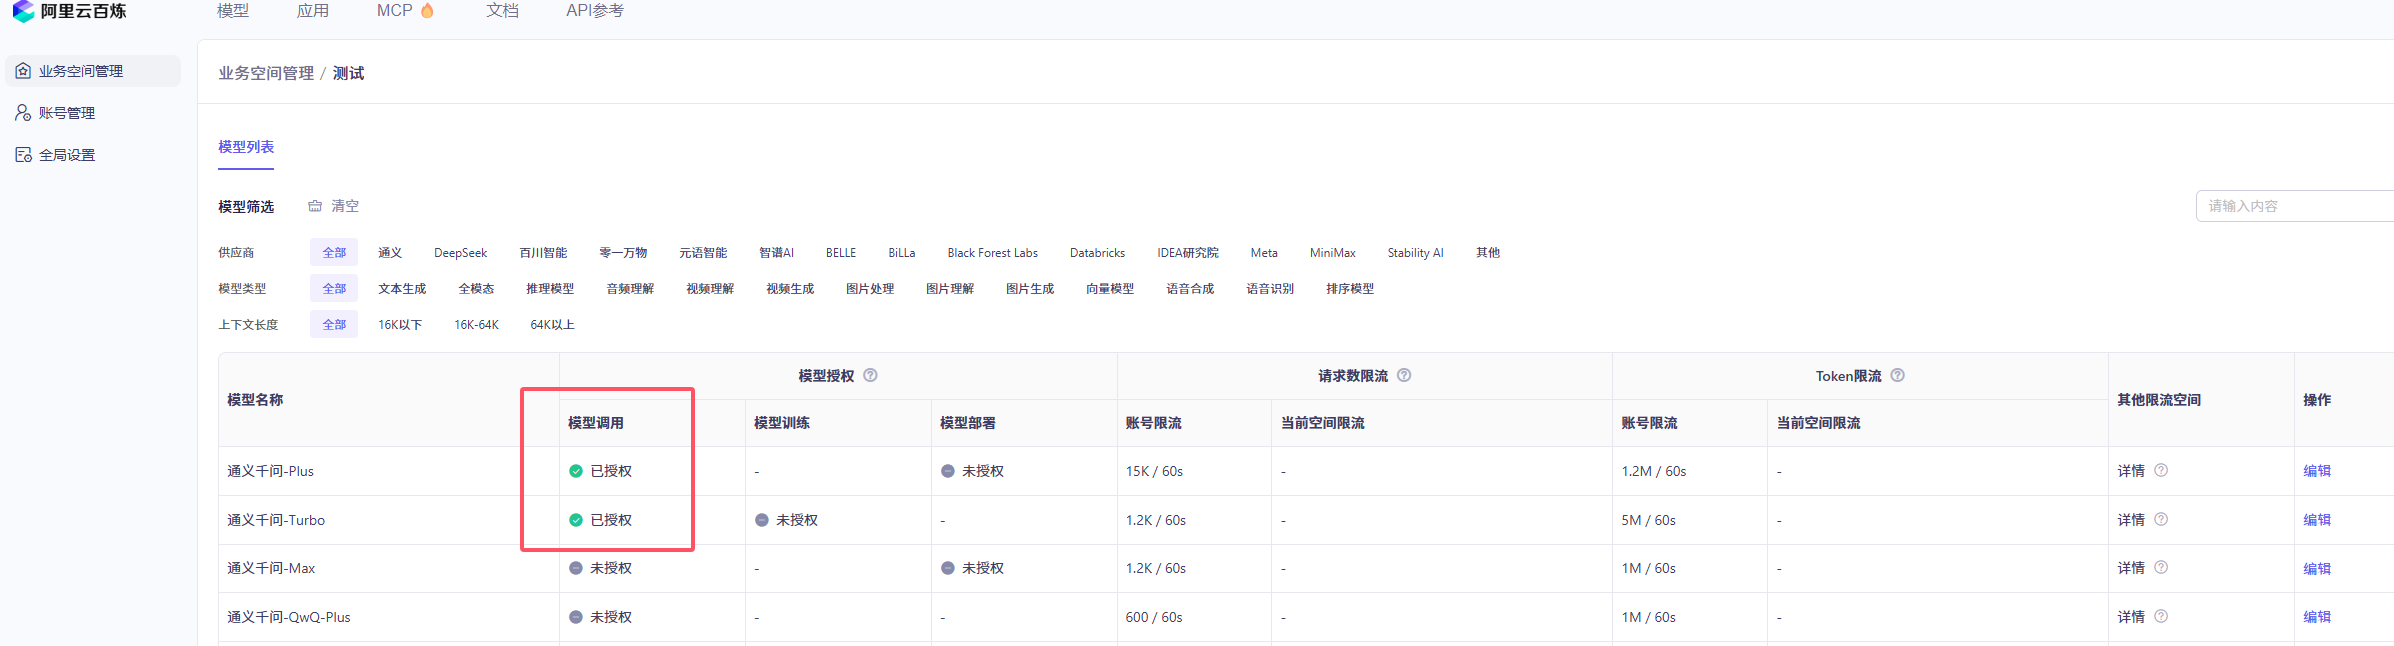The width and height of the screenshot is (2394, 646).
Task: Open the API参考 top menu
Action: [595, 10]
